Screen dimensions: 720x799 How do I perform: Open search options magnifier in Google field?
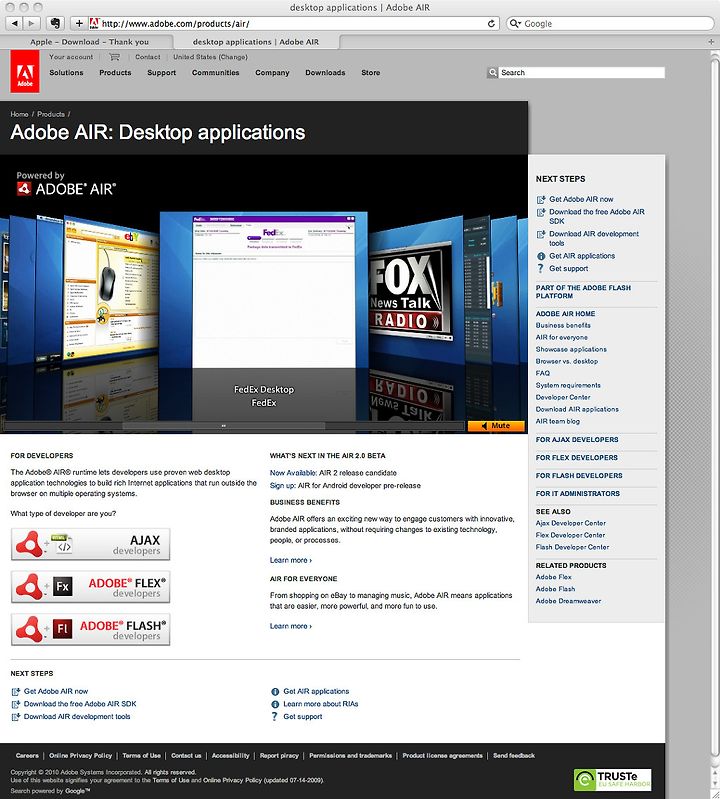pyautogui.click(x=515, y=23)
